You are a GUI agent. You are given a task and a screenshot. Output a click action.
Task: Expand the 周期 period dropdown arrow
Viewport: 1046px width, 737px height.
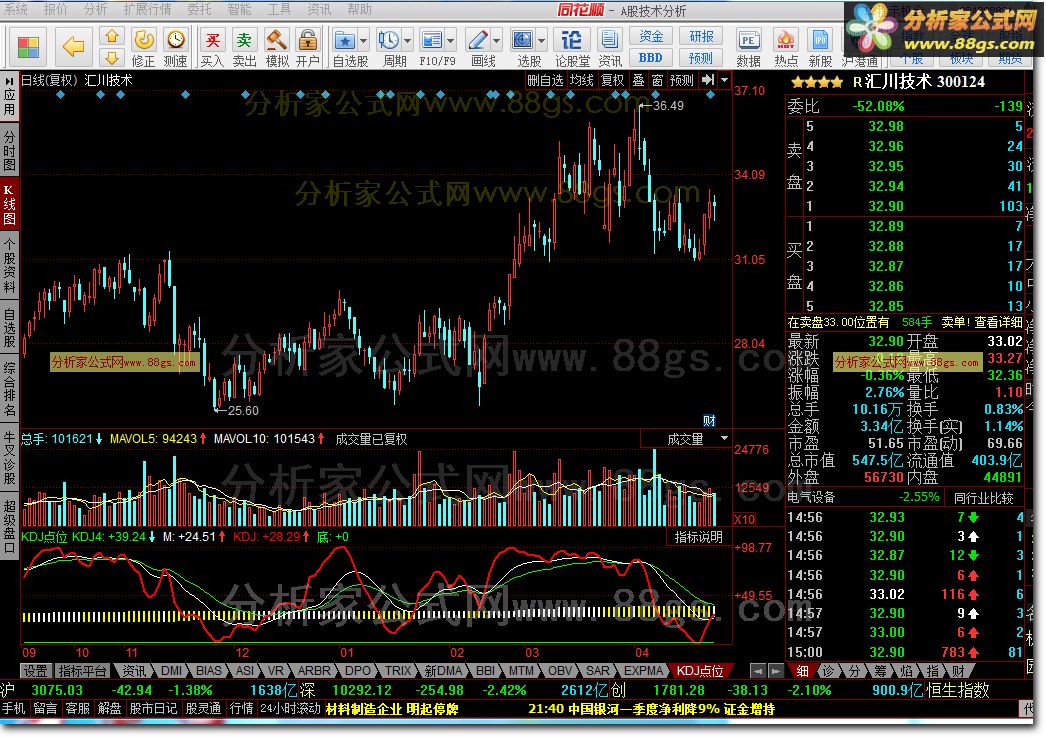click(408, 41)
